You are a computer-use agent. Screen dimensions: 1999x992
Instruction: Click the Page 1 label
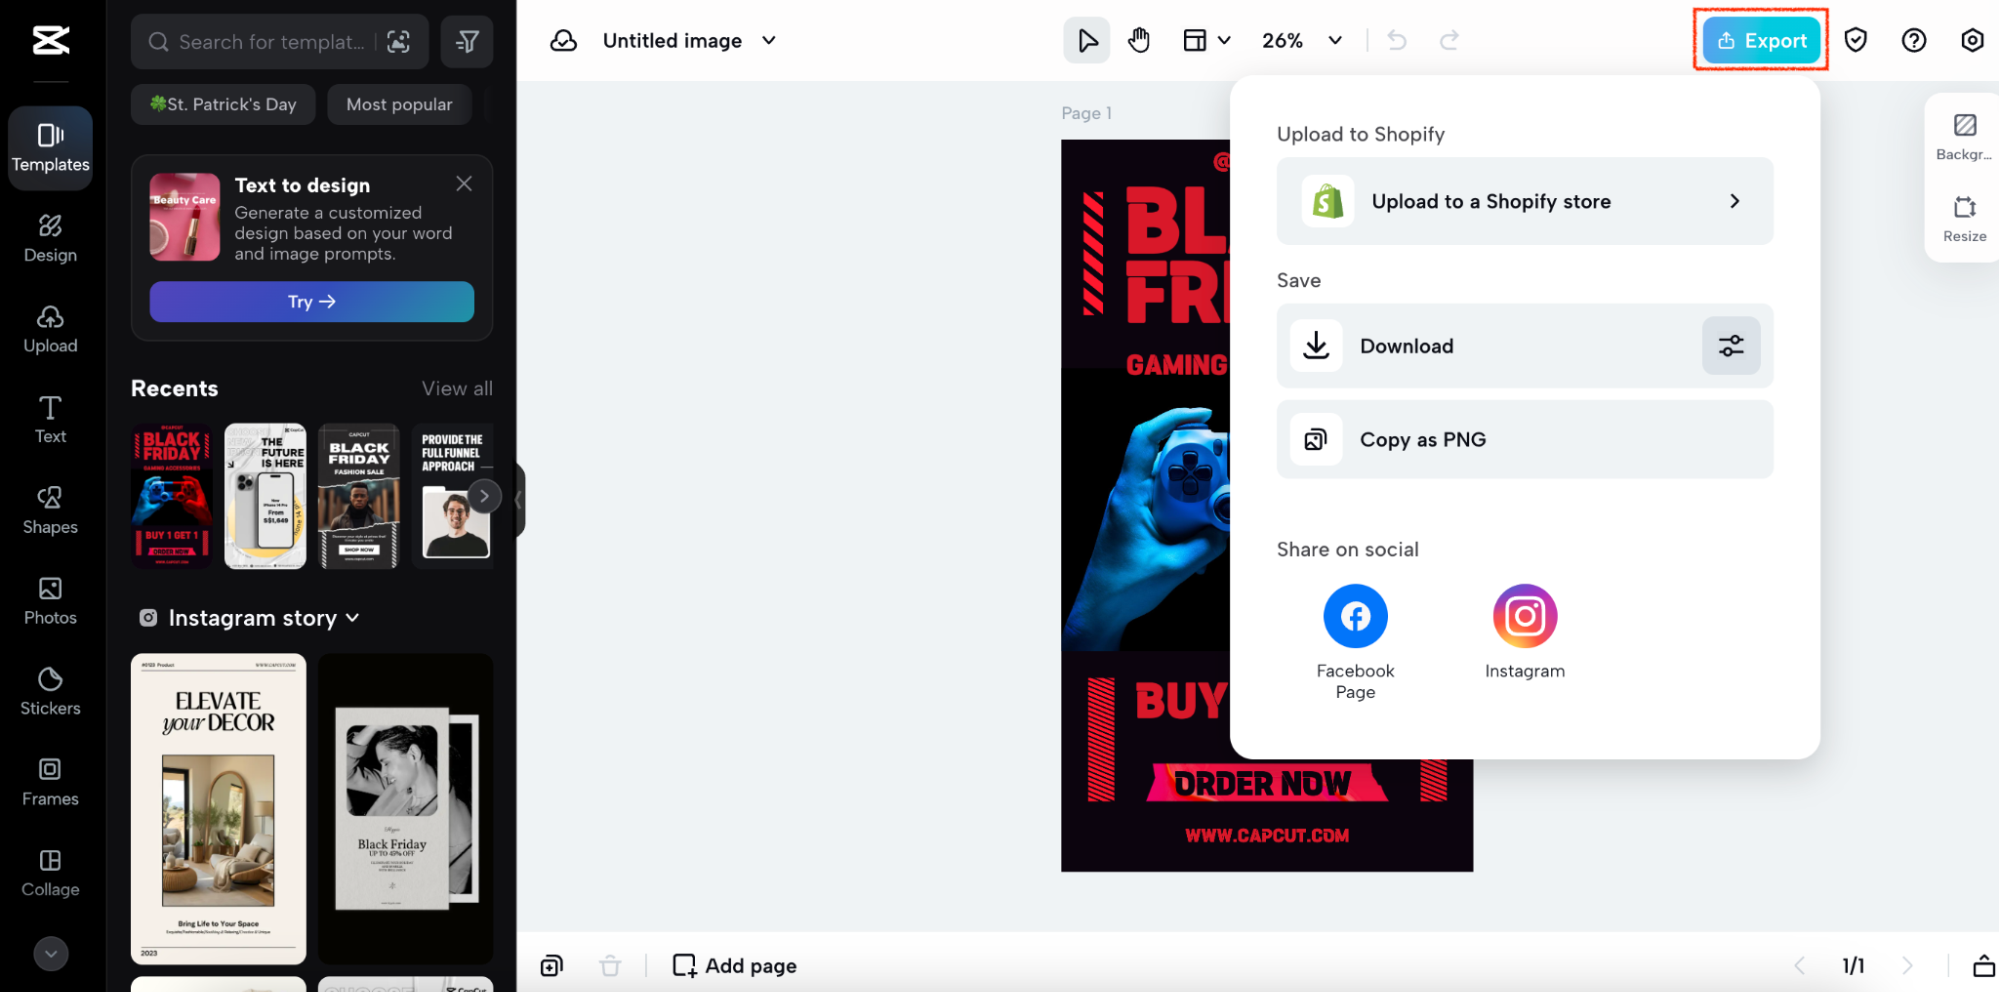tap(1086, 113)
